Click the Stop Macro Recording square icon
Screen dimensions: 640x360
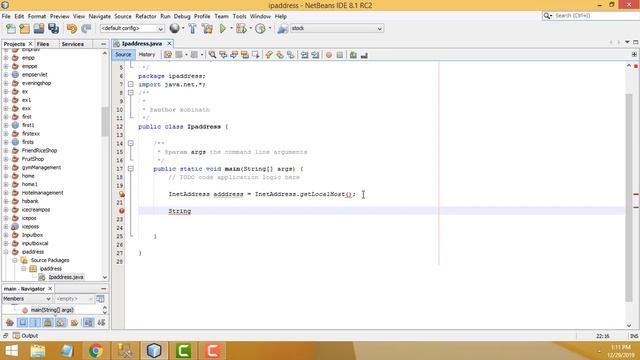pyautogui.click(x=340, y=55)
